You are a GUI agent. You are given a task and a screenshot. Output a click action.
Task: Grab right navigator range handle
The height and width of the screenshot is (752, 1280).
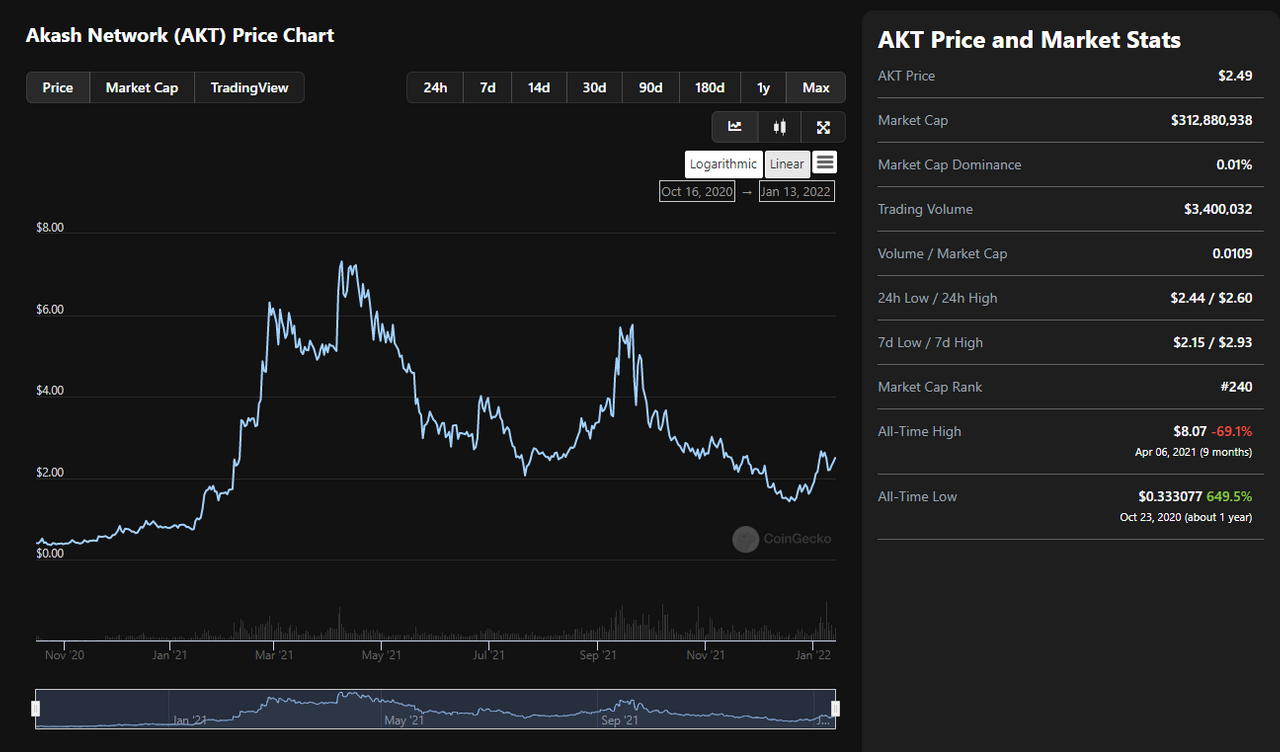pos(836,709)
